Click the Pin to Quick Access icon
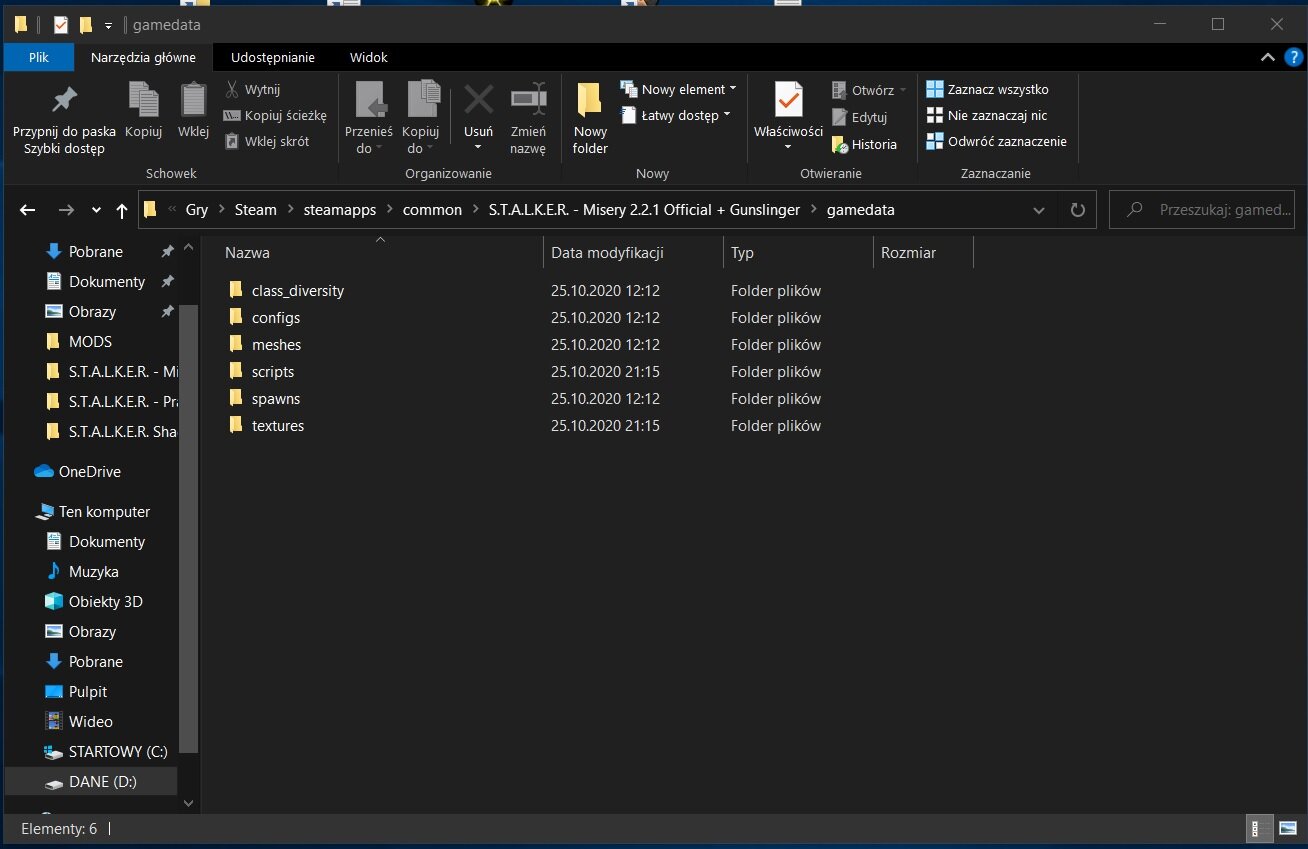This screenshot has height=849, width=1308. click(64, 101)
